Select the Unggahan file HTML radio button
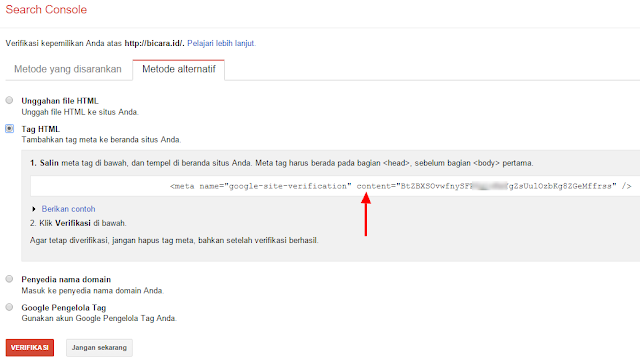The width and height of the screenshot is (640, 364). [9, 100]
